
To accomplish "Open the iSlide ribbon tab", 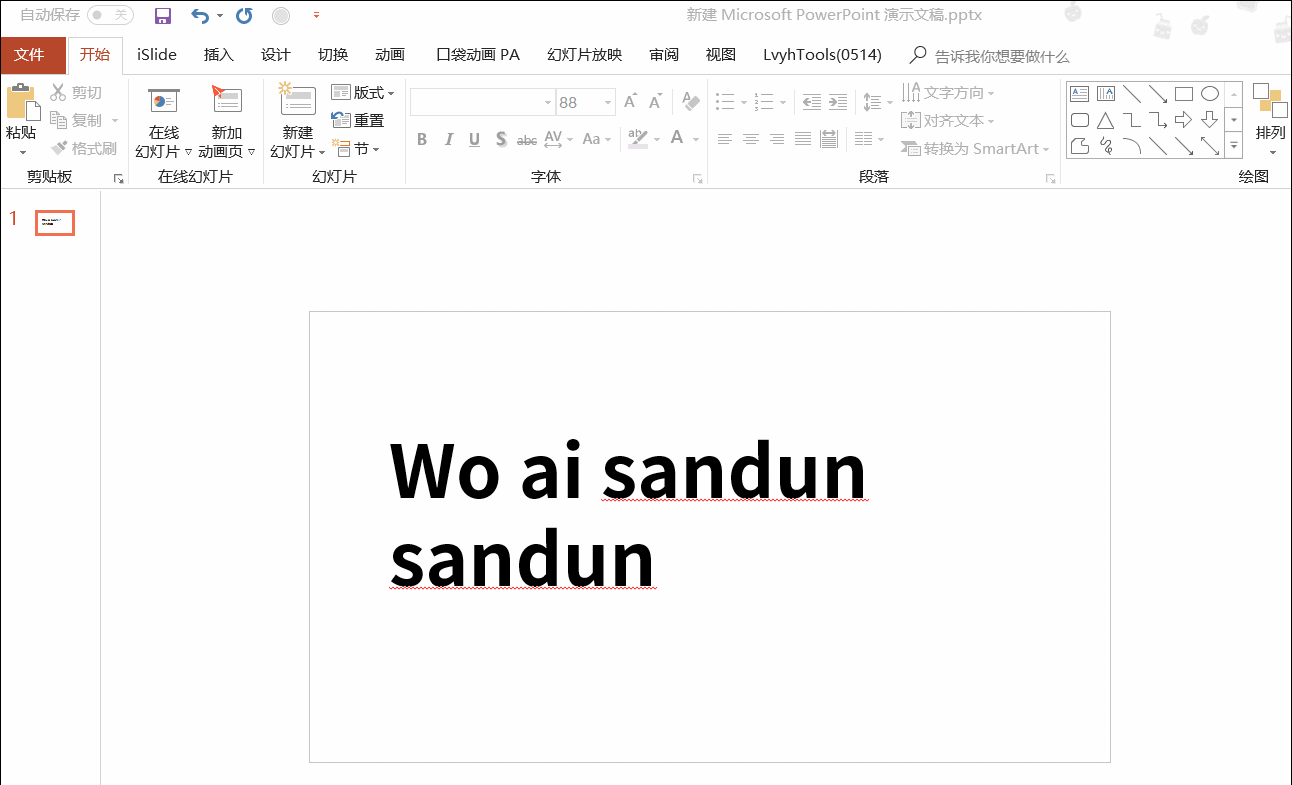I will (157, 55).
